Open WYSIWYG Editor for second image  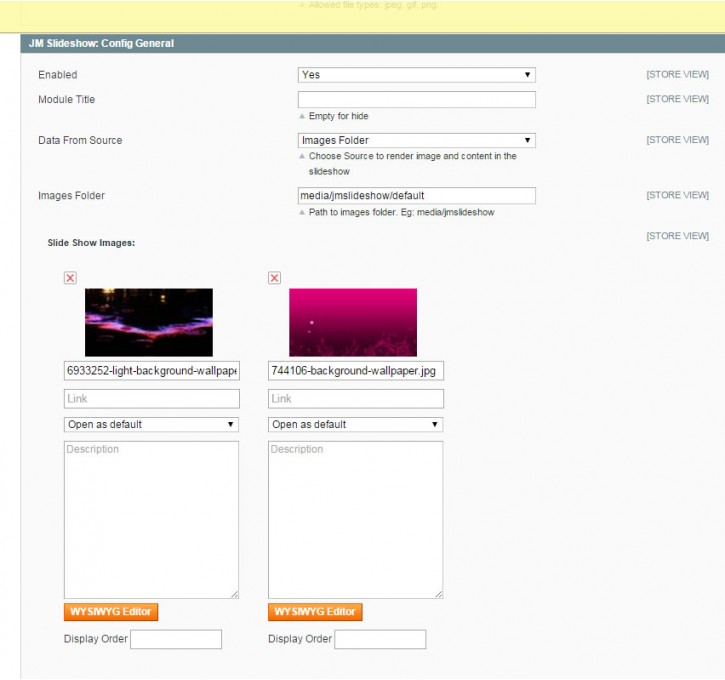tap(315, 612)
